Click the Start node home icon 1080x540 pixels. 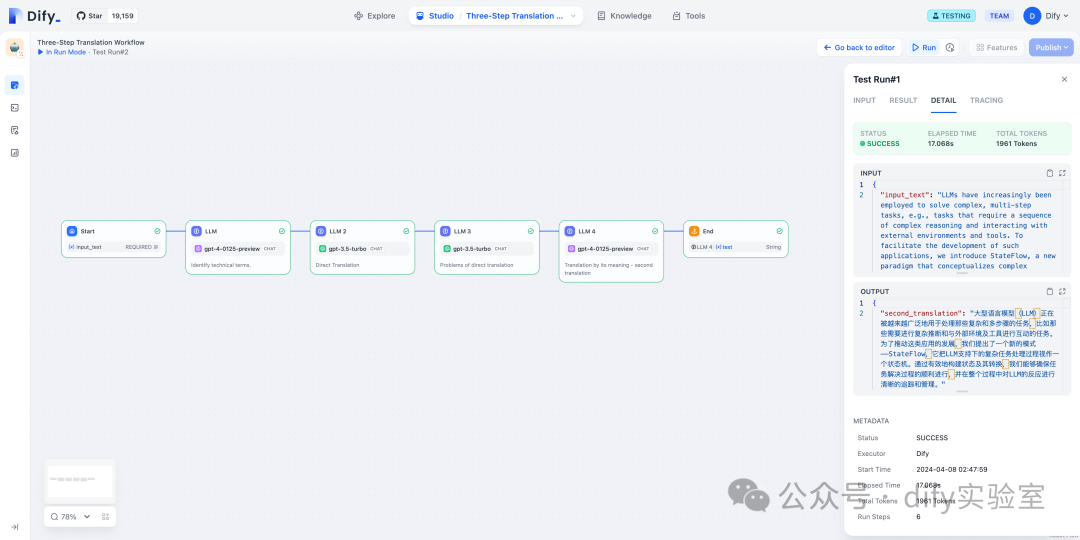(72, 231)
